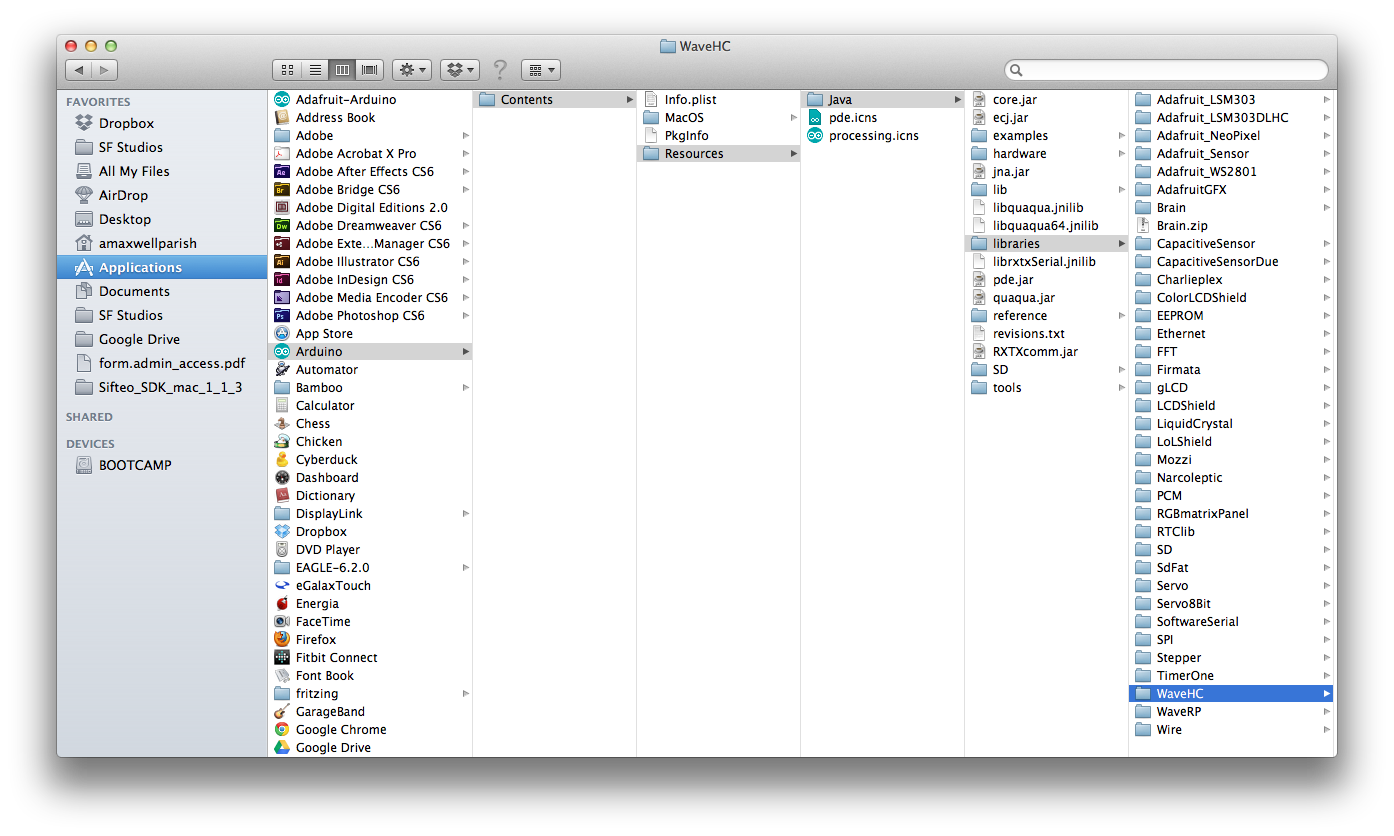Select the Automator app
The height and width of the screenshot is (836, 1394).
click(370, 369)
